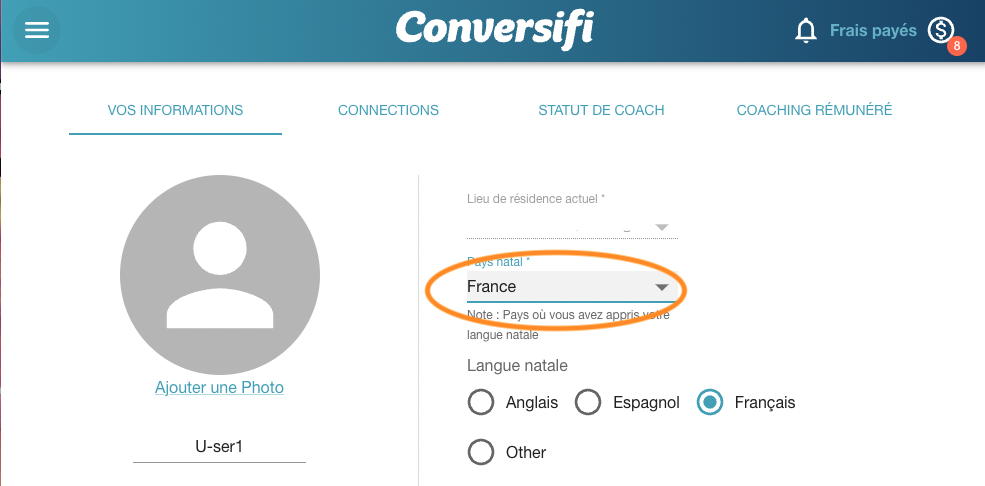Open the Lieu de résidence actuel dropdown
Image resolution: width=985 pixels, height=486 pixels.
pyautogui.click(x=571, y=226)
